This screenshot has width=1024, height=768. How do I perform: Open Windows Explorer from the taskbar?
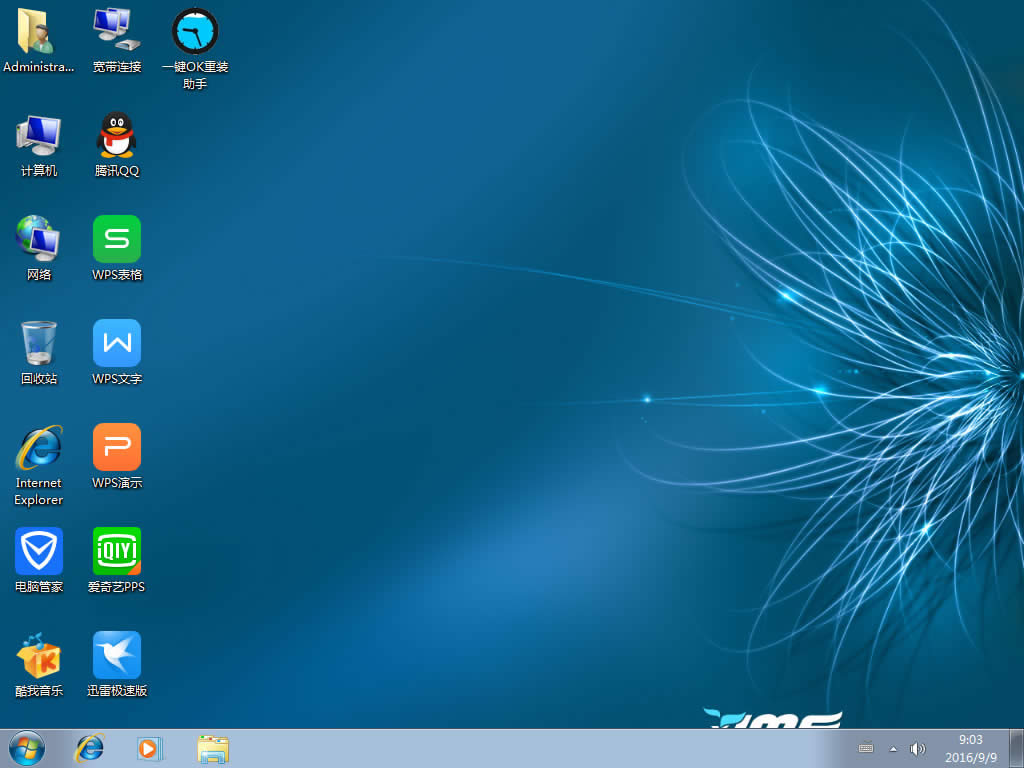coord(212,748)
